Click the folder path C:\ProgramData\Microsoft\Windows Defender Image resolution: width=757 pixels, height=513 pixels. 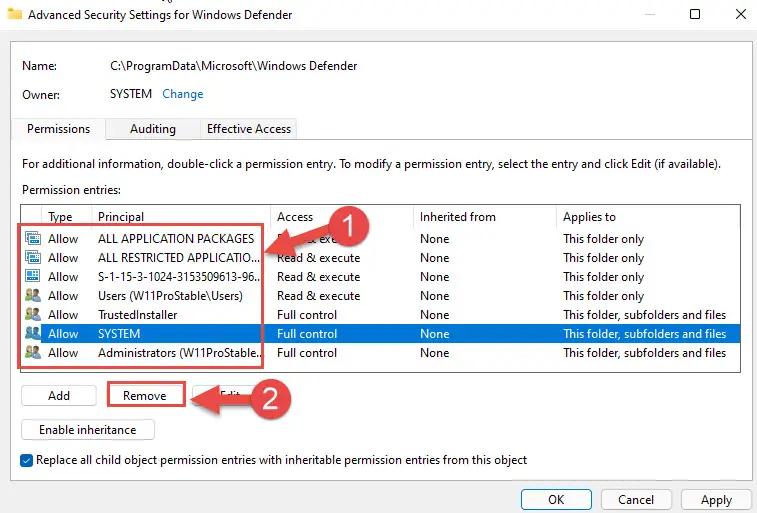point(234,66)
